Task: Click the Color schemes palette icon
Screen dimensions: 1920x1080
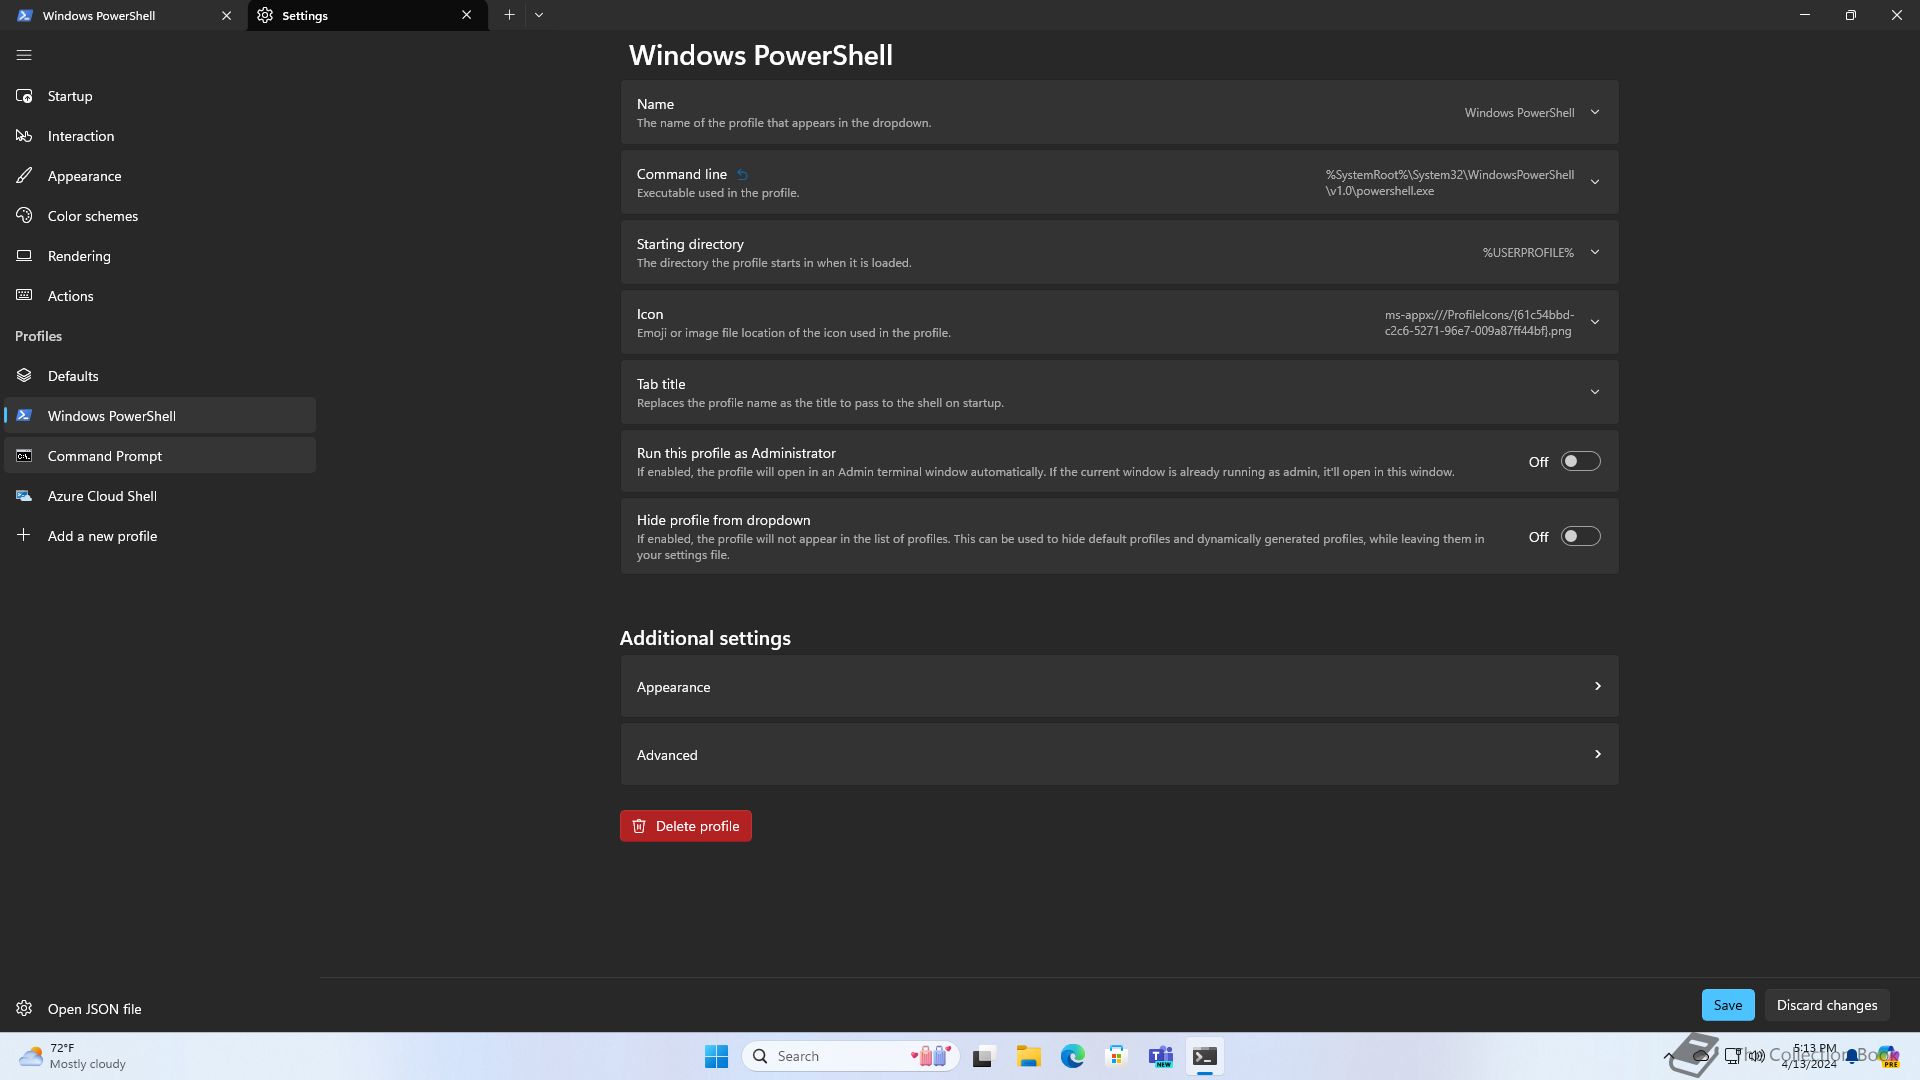Action: 24,216
